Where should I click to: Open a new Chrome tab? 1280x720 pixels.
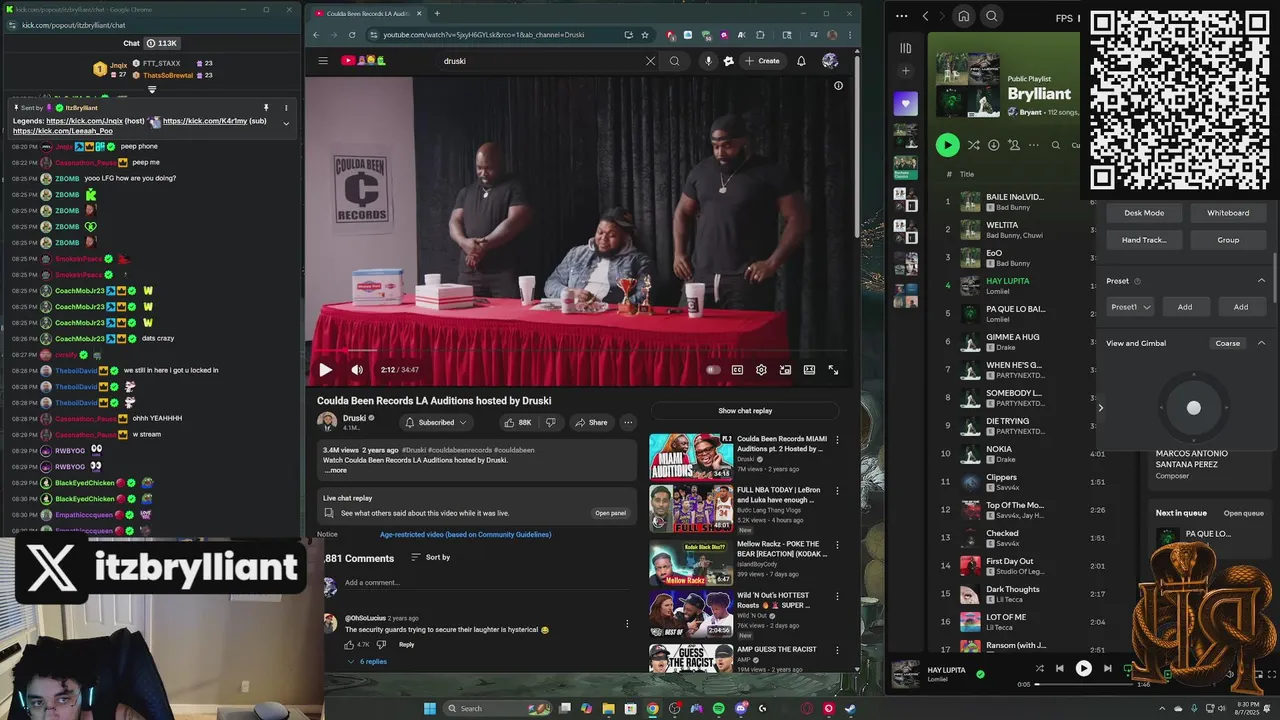click(437, 13)
